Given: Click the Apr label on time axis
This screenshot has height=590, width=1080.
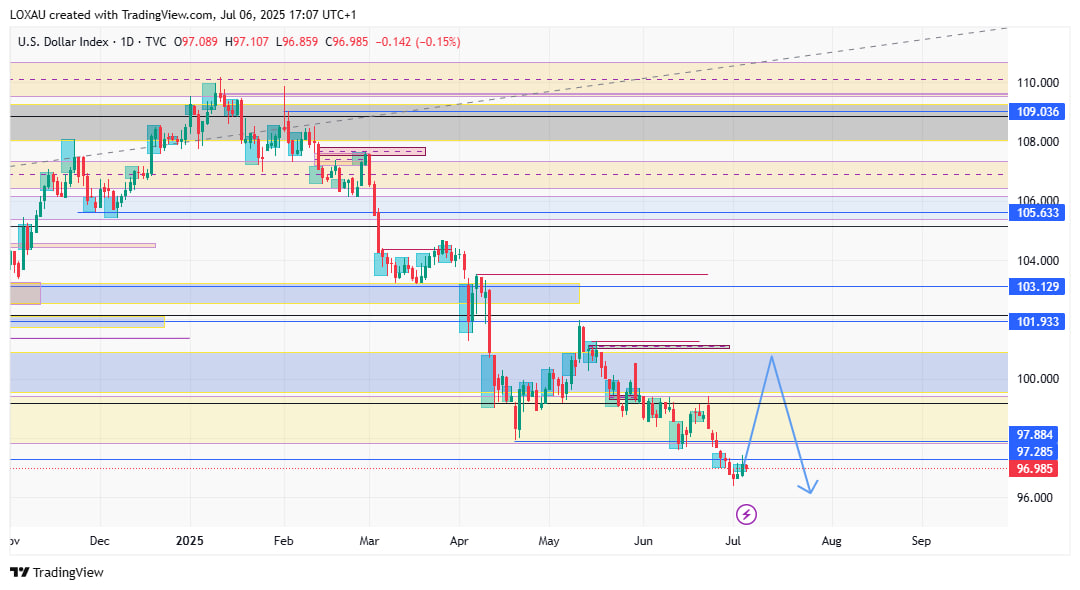Looking at the screenshot, I should 459,541.
